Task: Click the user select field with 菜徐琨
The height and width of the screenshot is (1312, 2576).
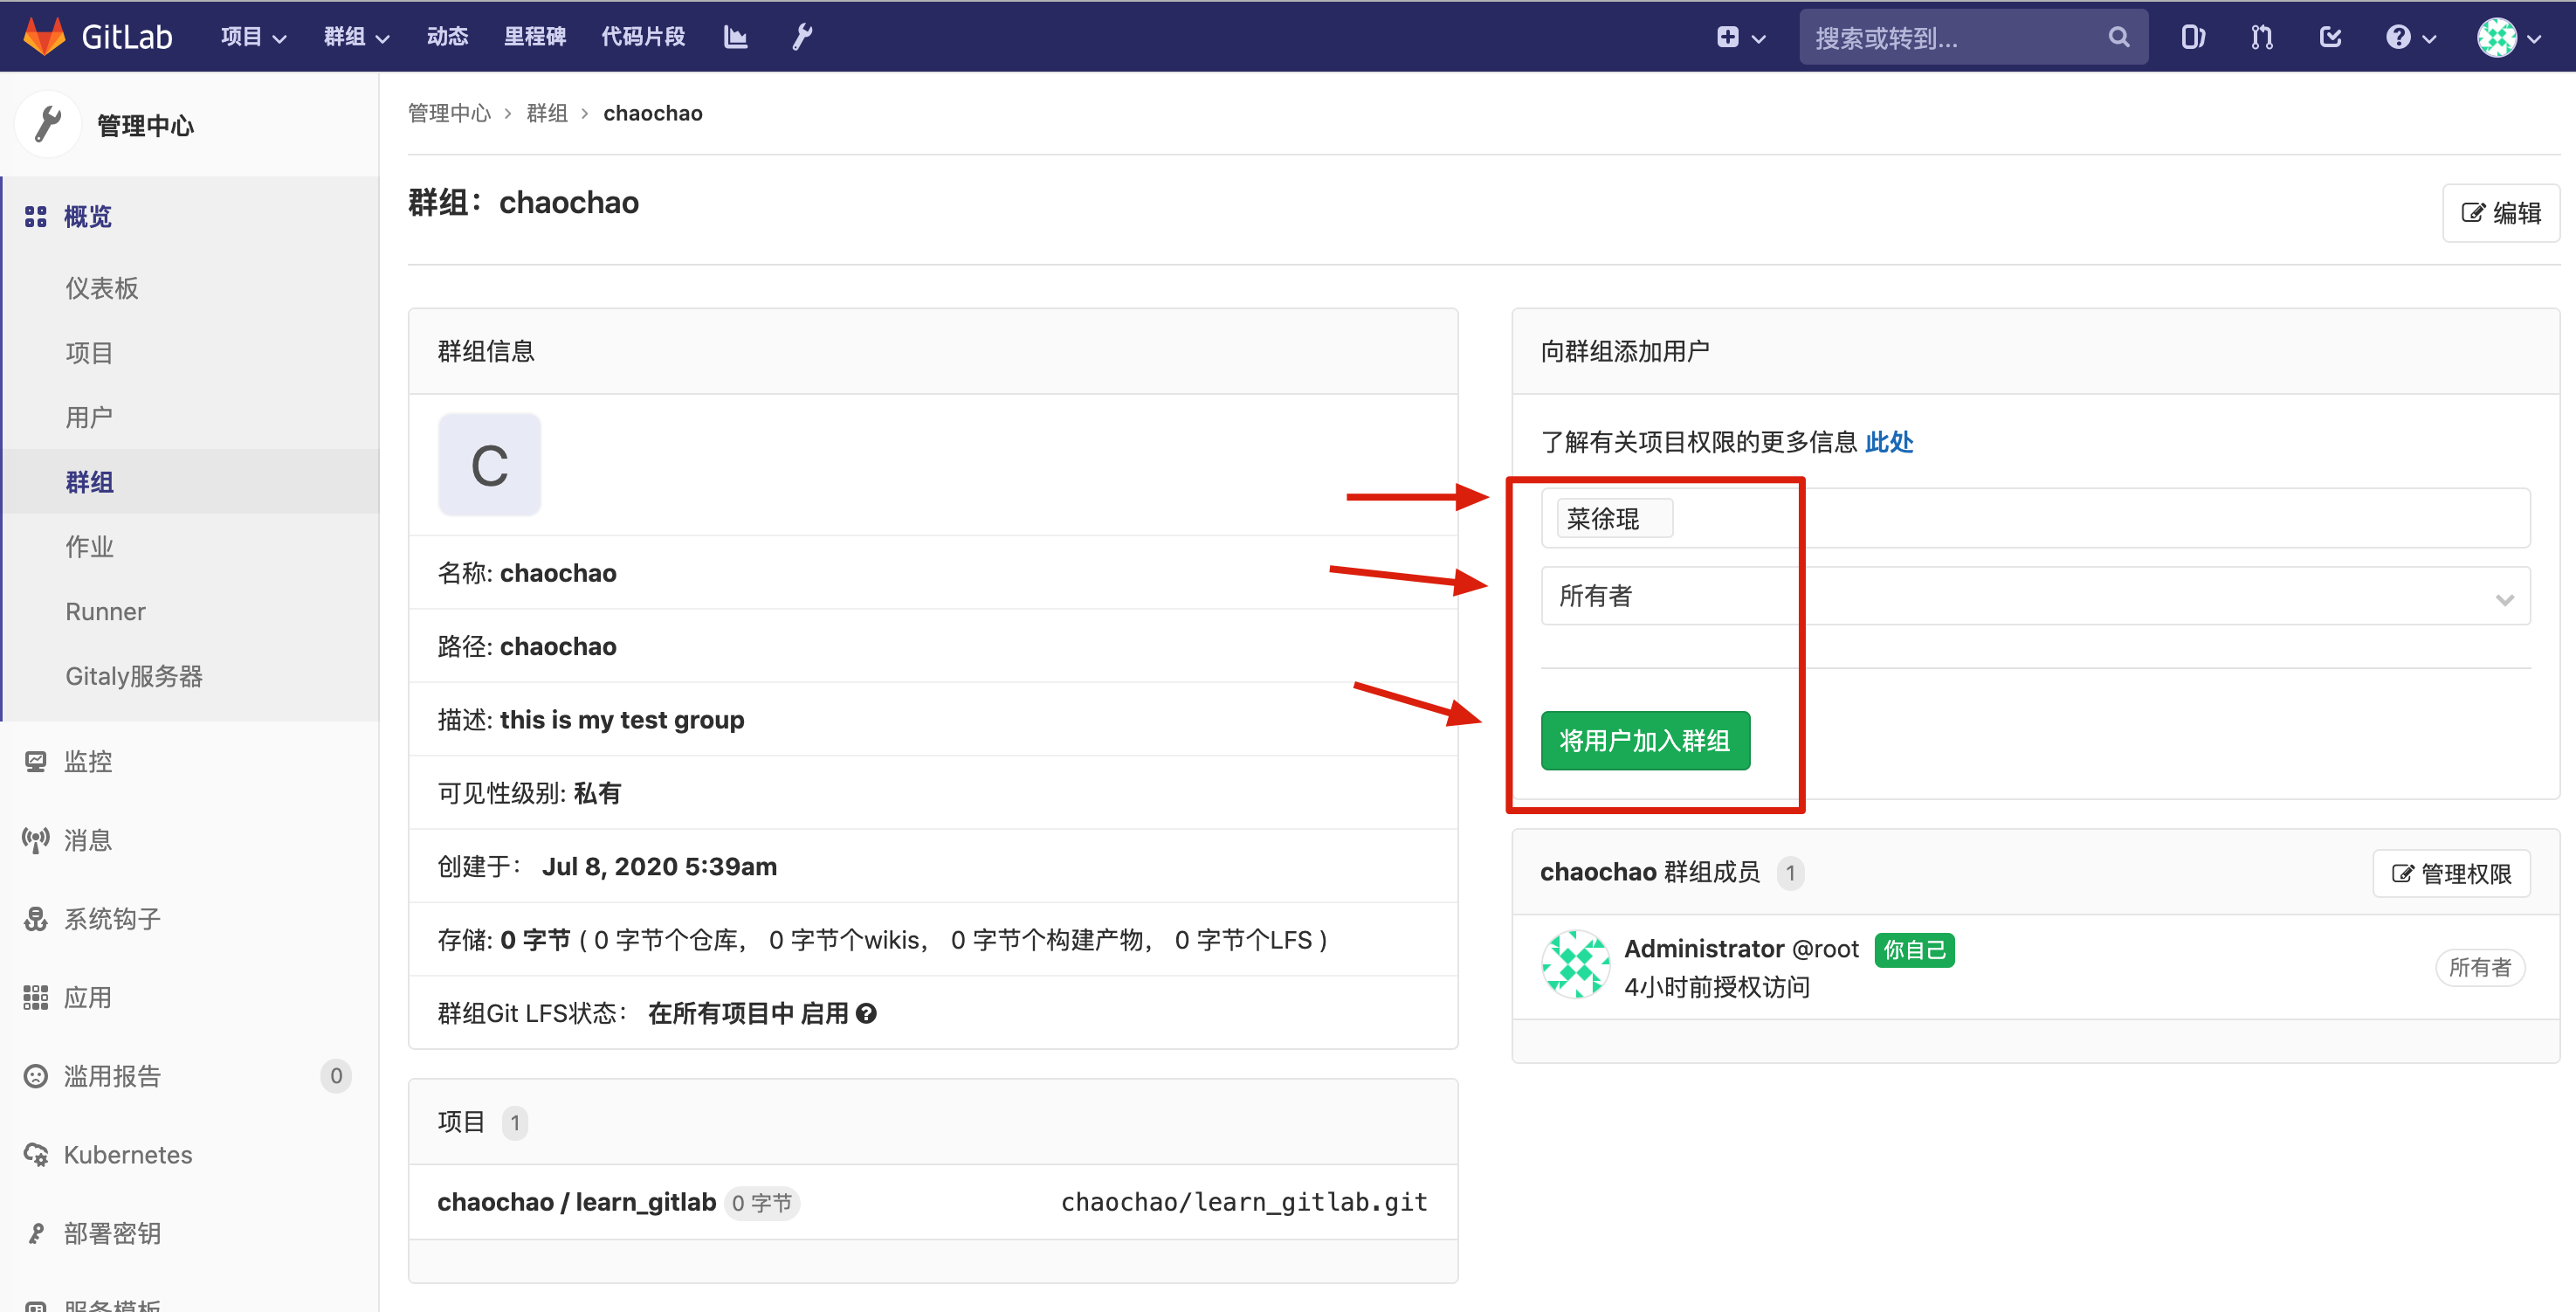Action: coord(2035,518)
